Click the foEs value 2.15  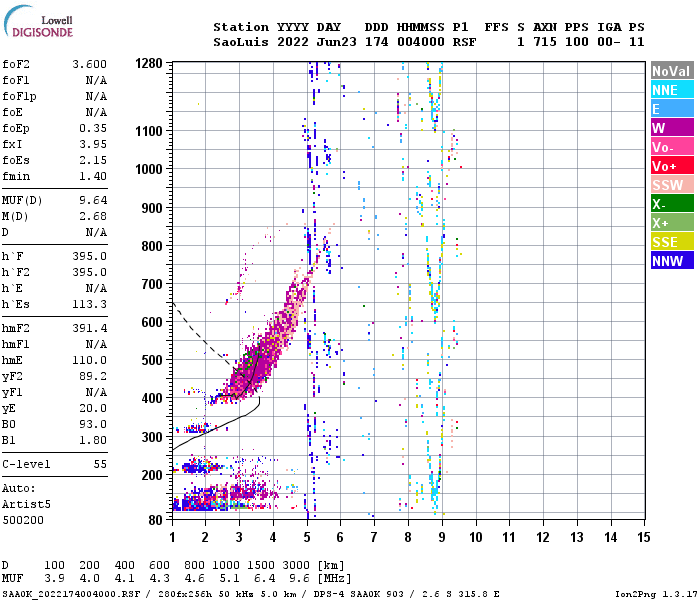point(93,160)
